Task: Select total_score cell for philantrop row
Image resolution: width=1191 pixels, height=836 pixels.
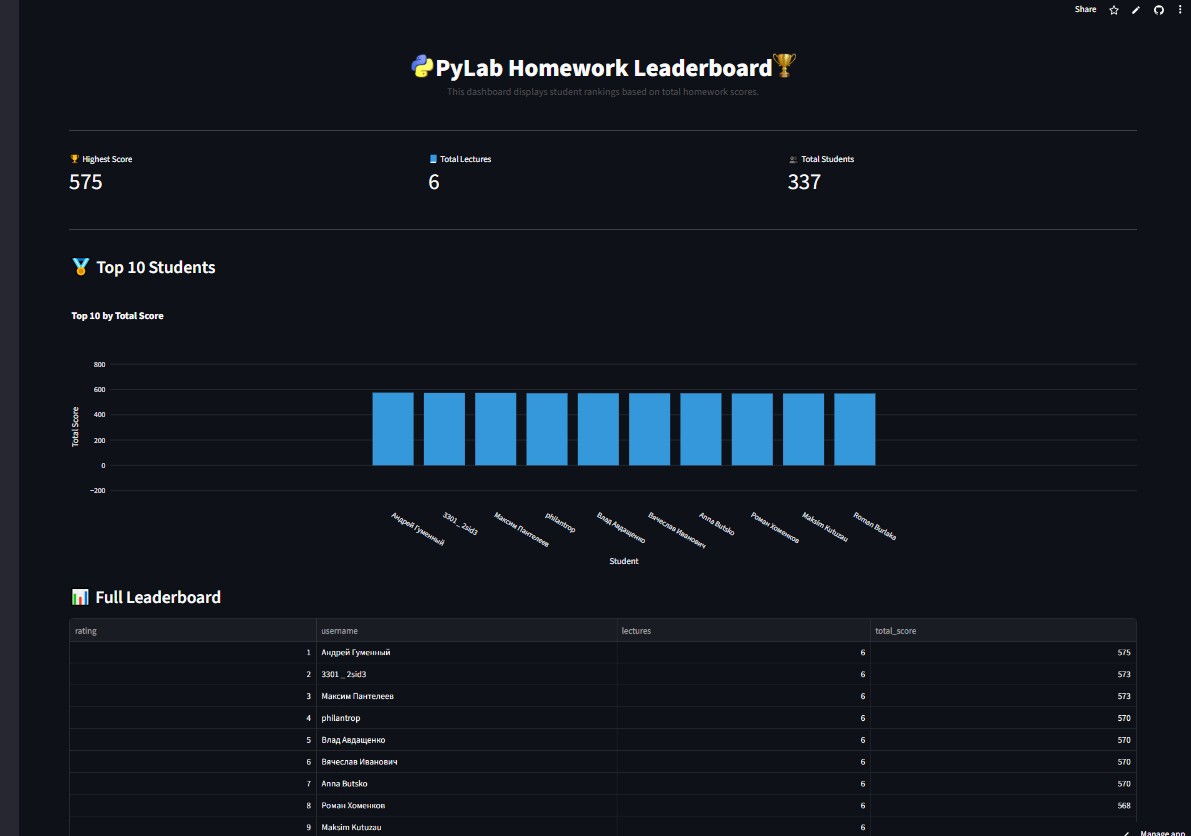Action: click(1003, 718)
